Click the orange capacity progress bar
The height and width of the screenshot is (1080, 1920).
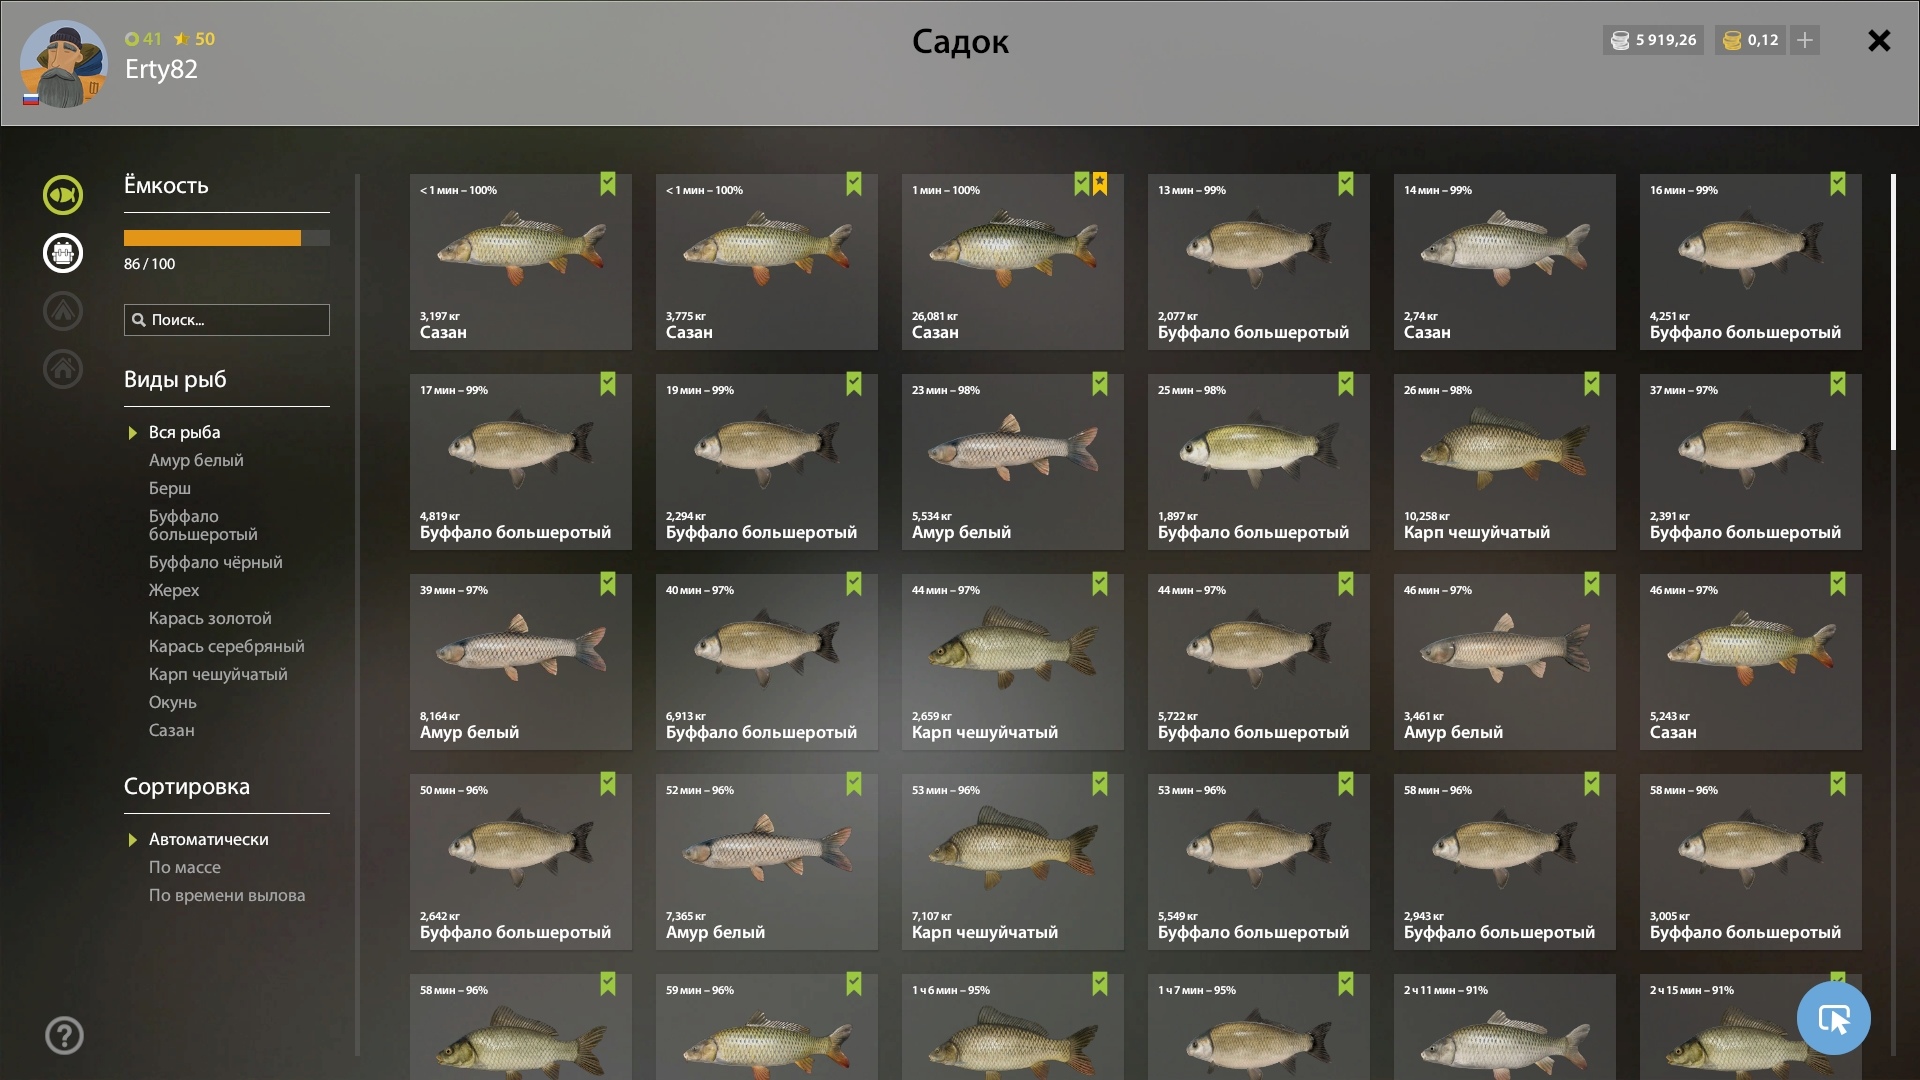click(212, 238)
